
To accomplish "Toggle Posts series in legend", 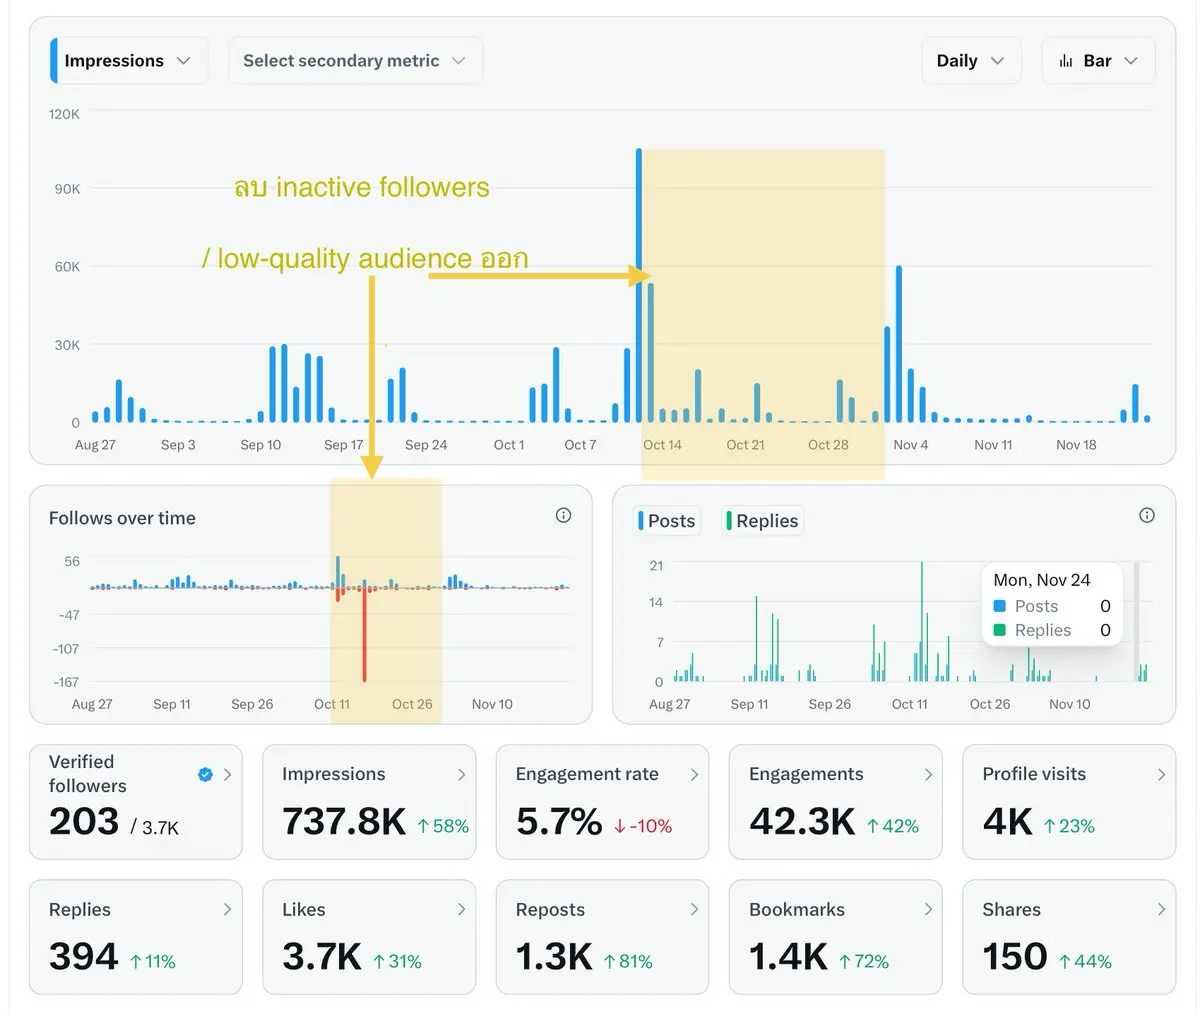I will [x=666, y=521].
